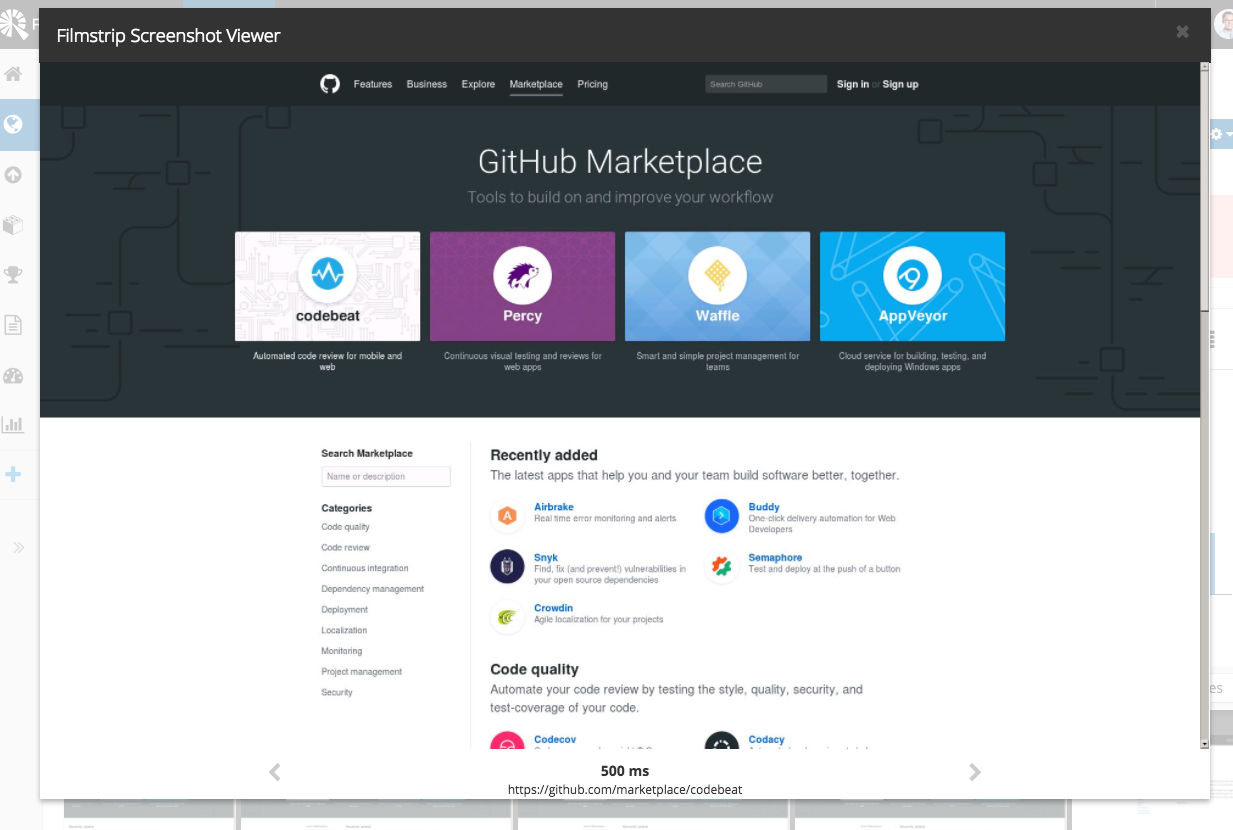This screenshot has width=1233, height=830.
Task: Open the Buddy app name link
Action: tap(764, 507)
